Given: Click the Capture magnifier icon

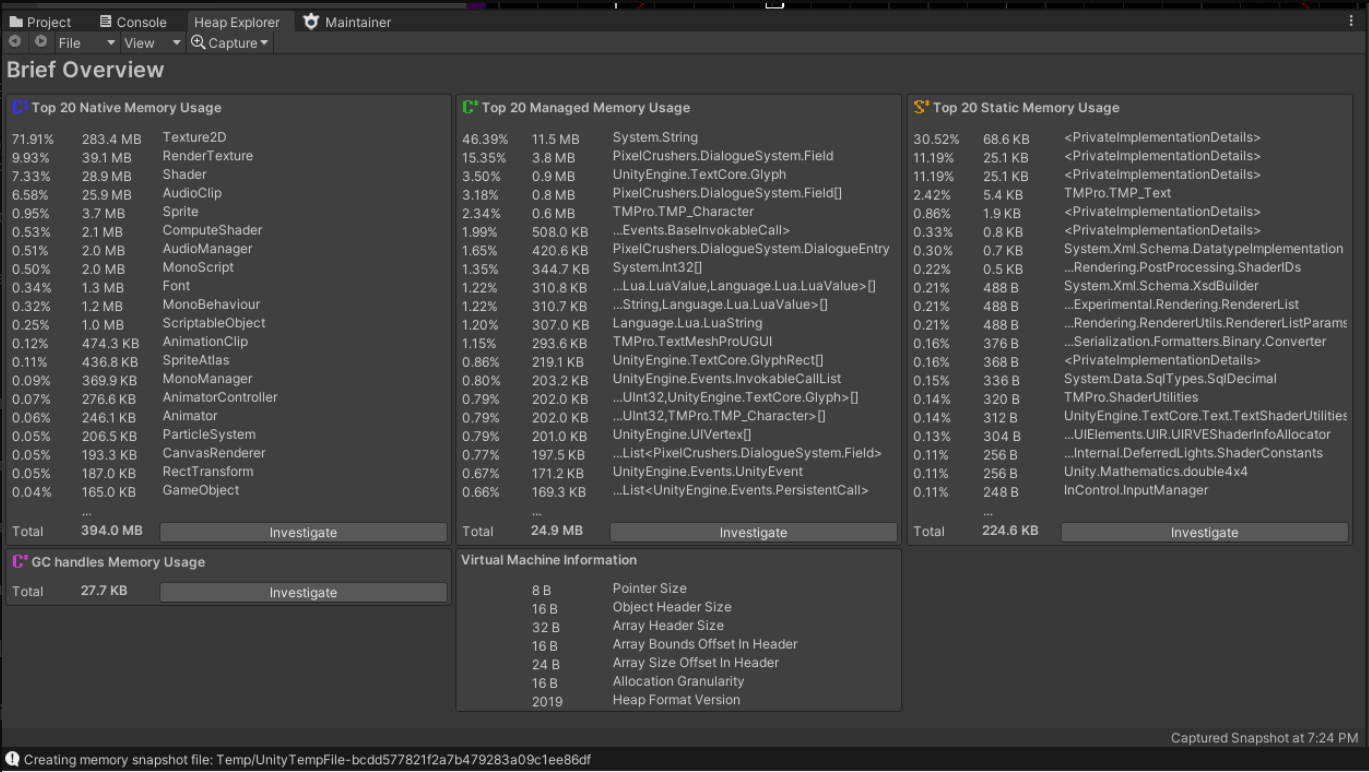Looking at the screenshot, I should [198, 42].
